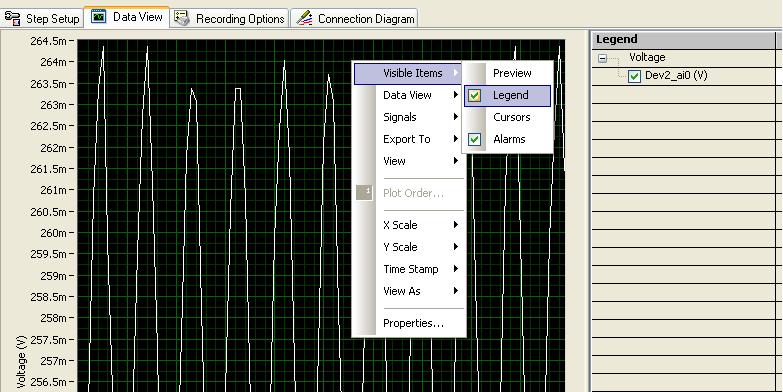Open the Export To submenu
The width and height of the screenshot is (783, 392).
click(409, 139)
